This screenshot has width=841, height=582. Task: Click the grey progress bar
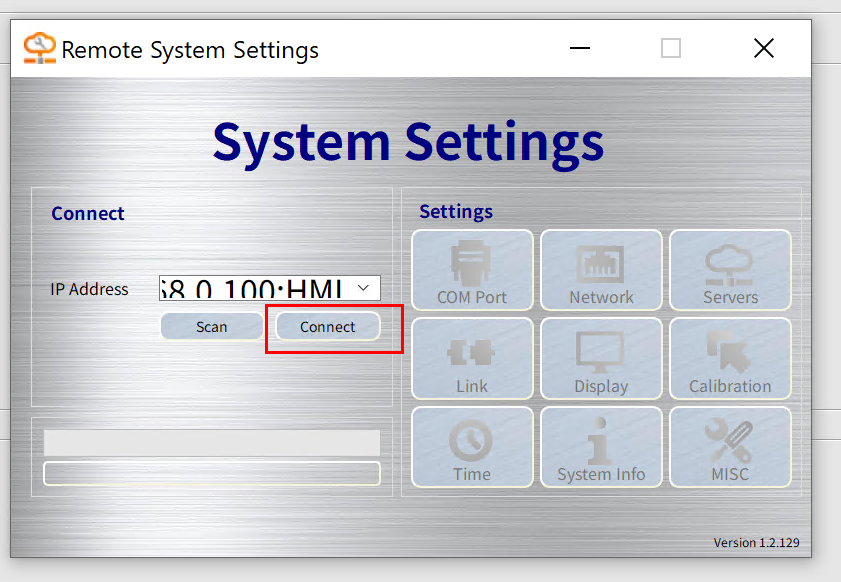[212, 442]
